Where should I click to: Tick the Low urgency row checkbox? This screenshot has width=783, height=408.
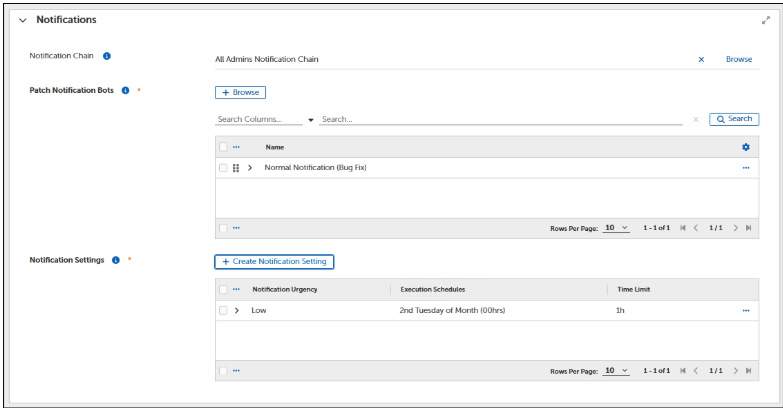(x=223, y=311)
